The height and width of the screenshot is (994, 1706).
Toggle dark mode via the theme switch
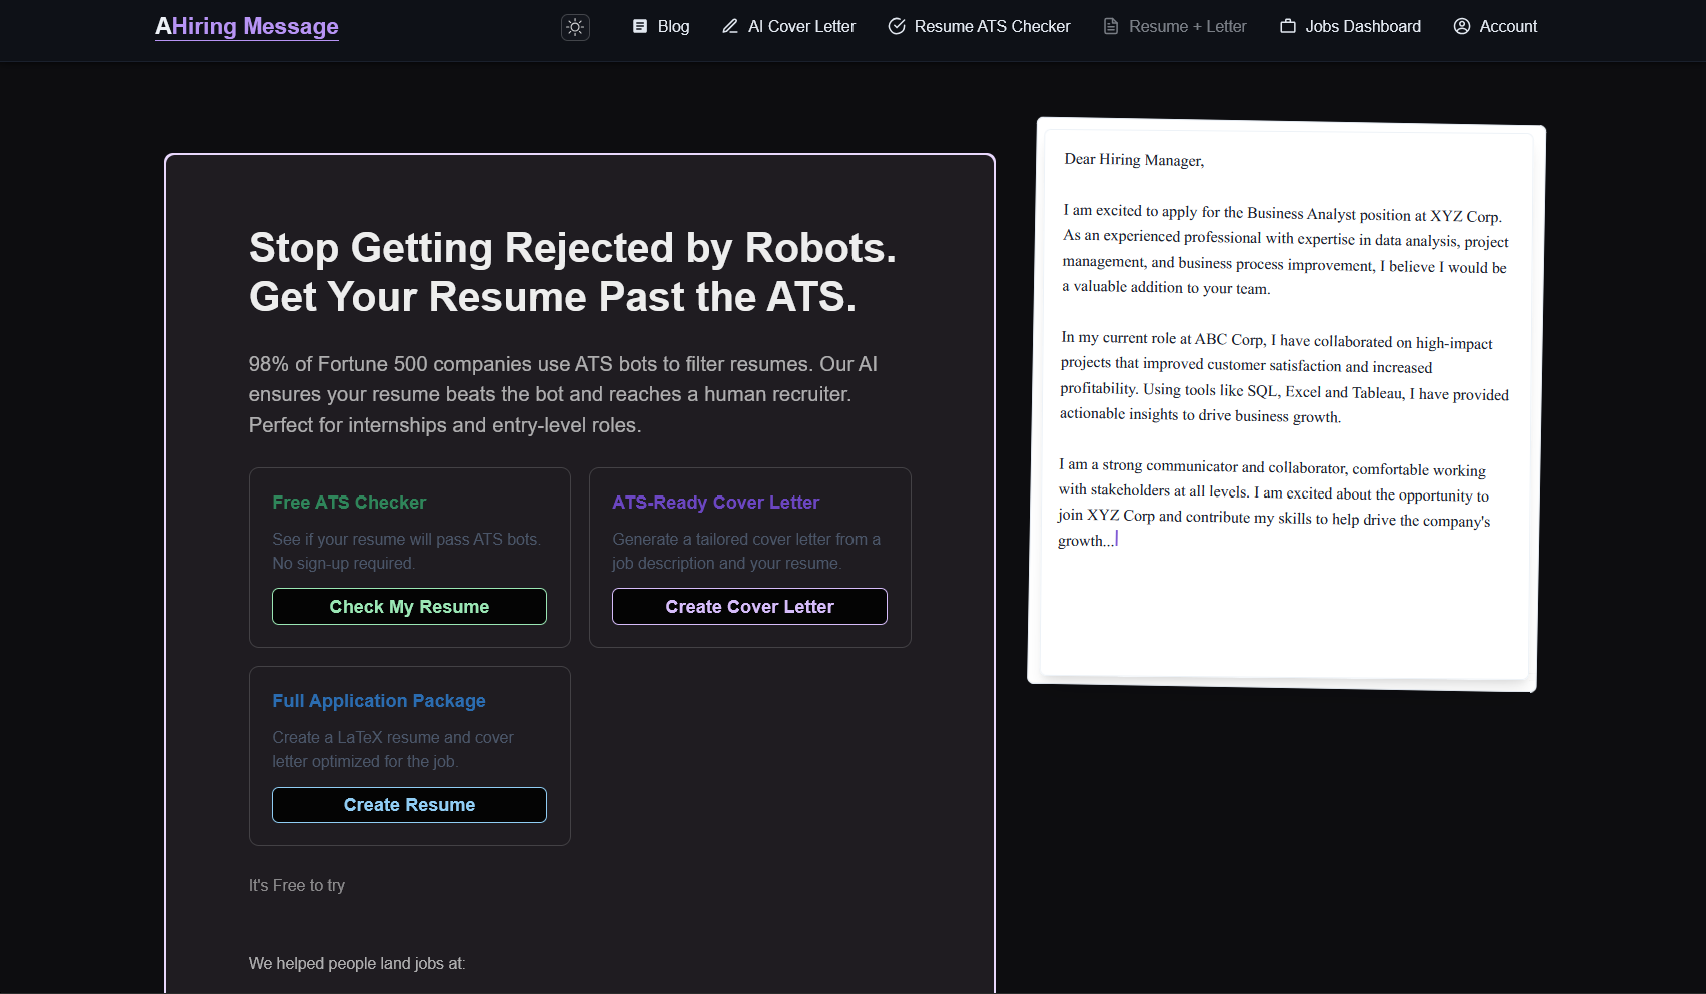[575, 27]
